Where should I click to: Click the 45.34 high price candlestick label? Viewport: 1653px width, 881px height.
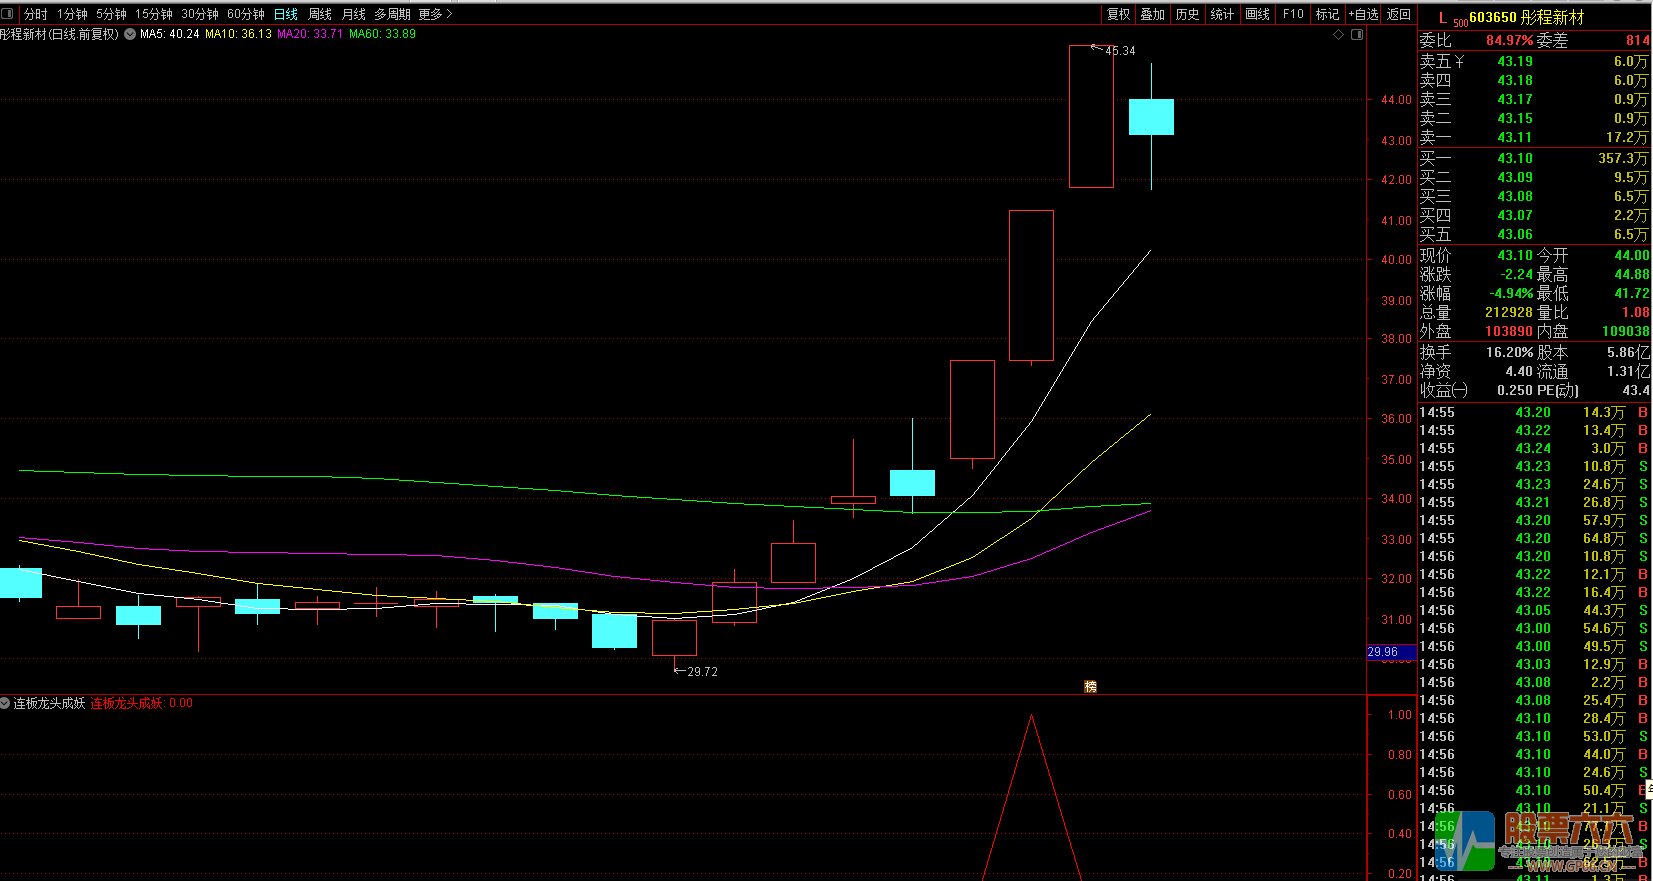1120,51
